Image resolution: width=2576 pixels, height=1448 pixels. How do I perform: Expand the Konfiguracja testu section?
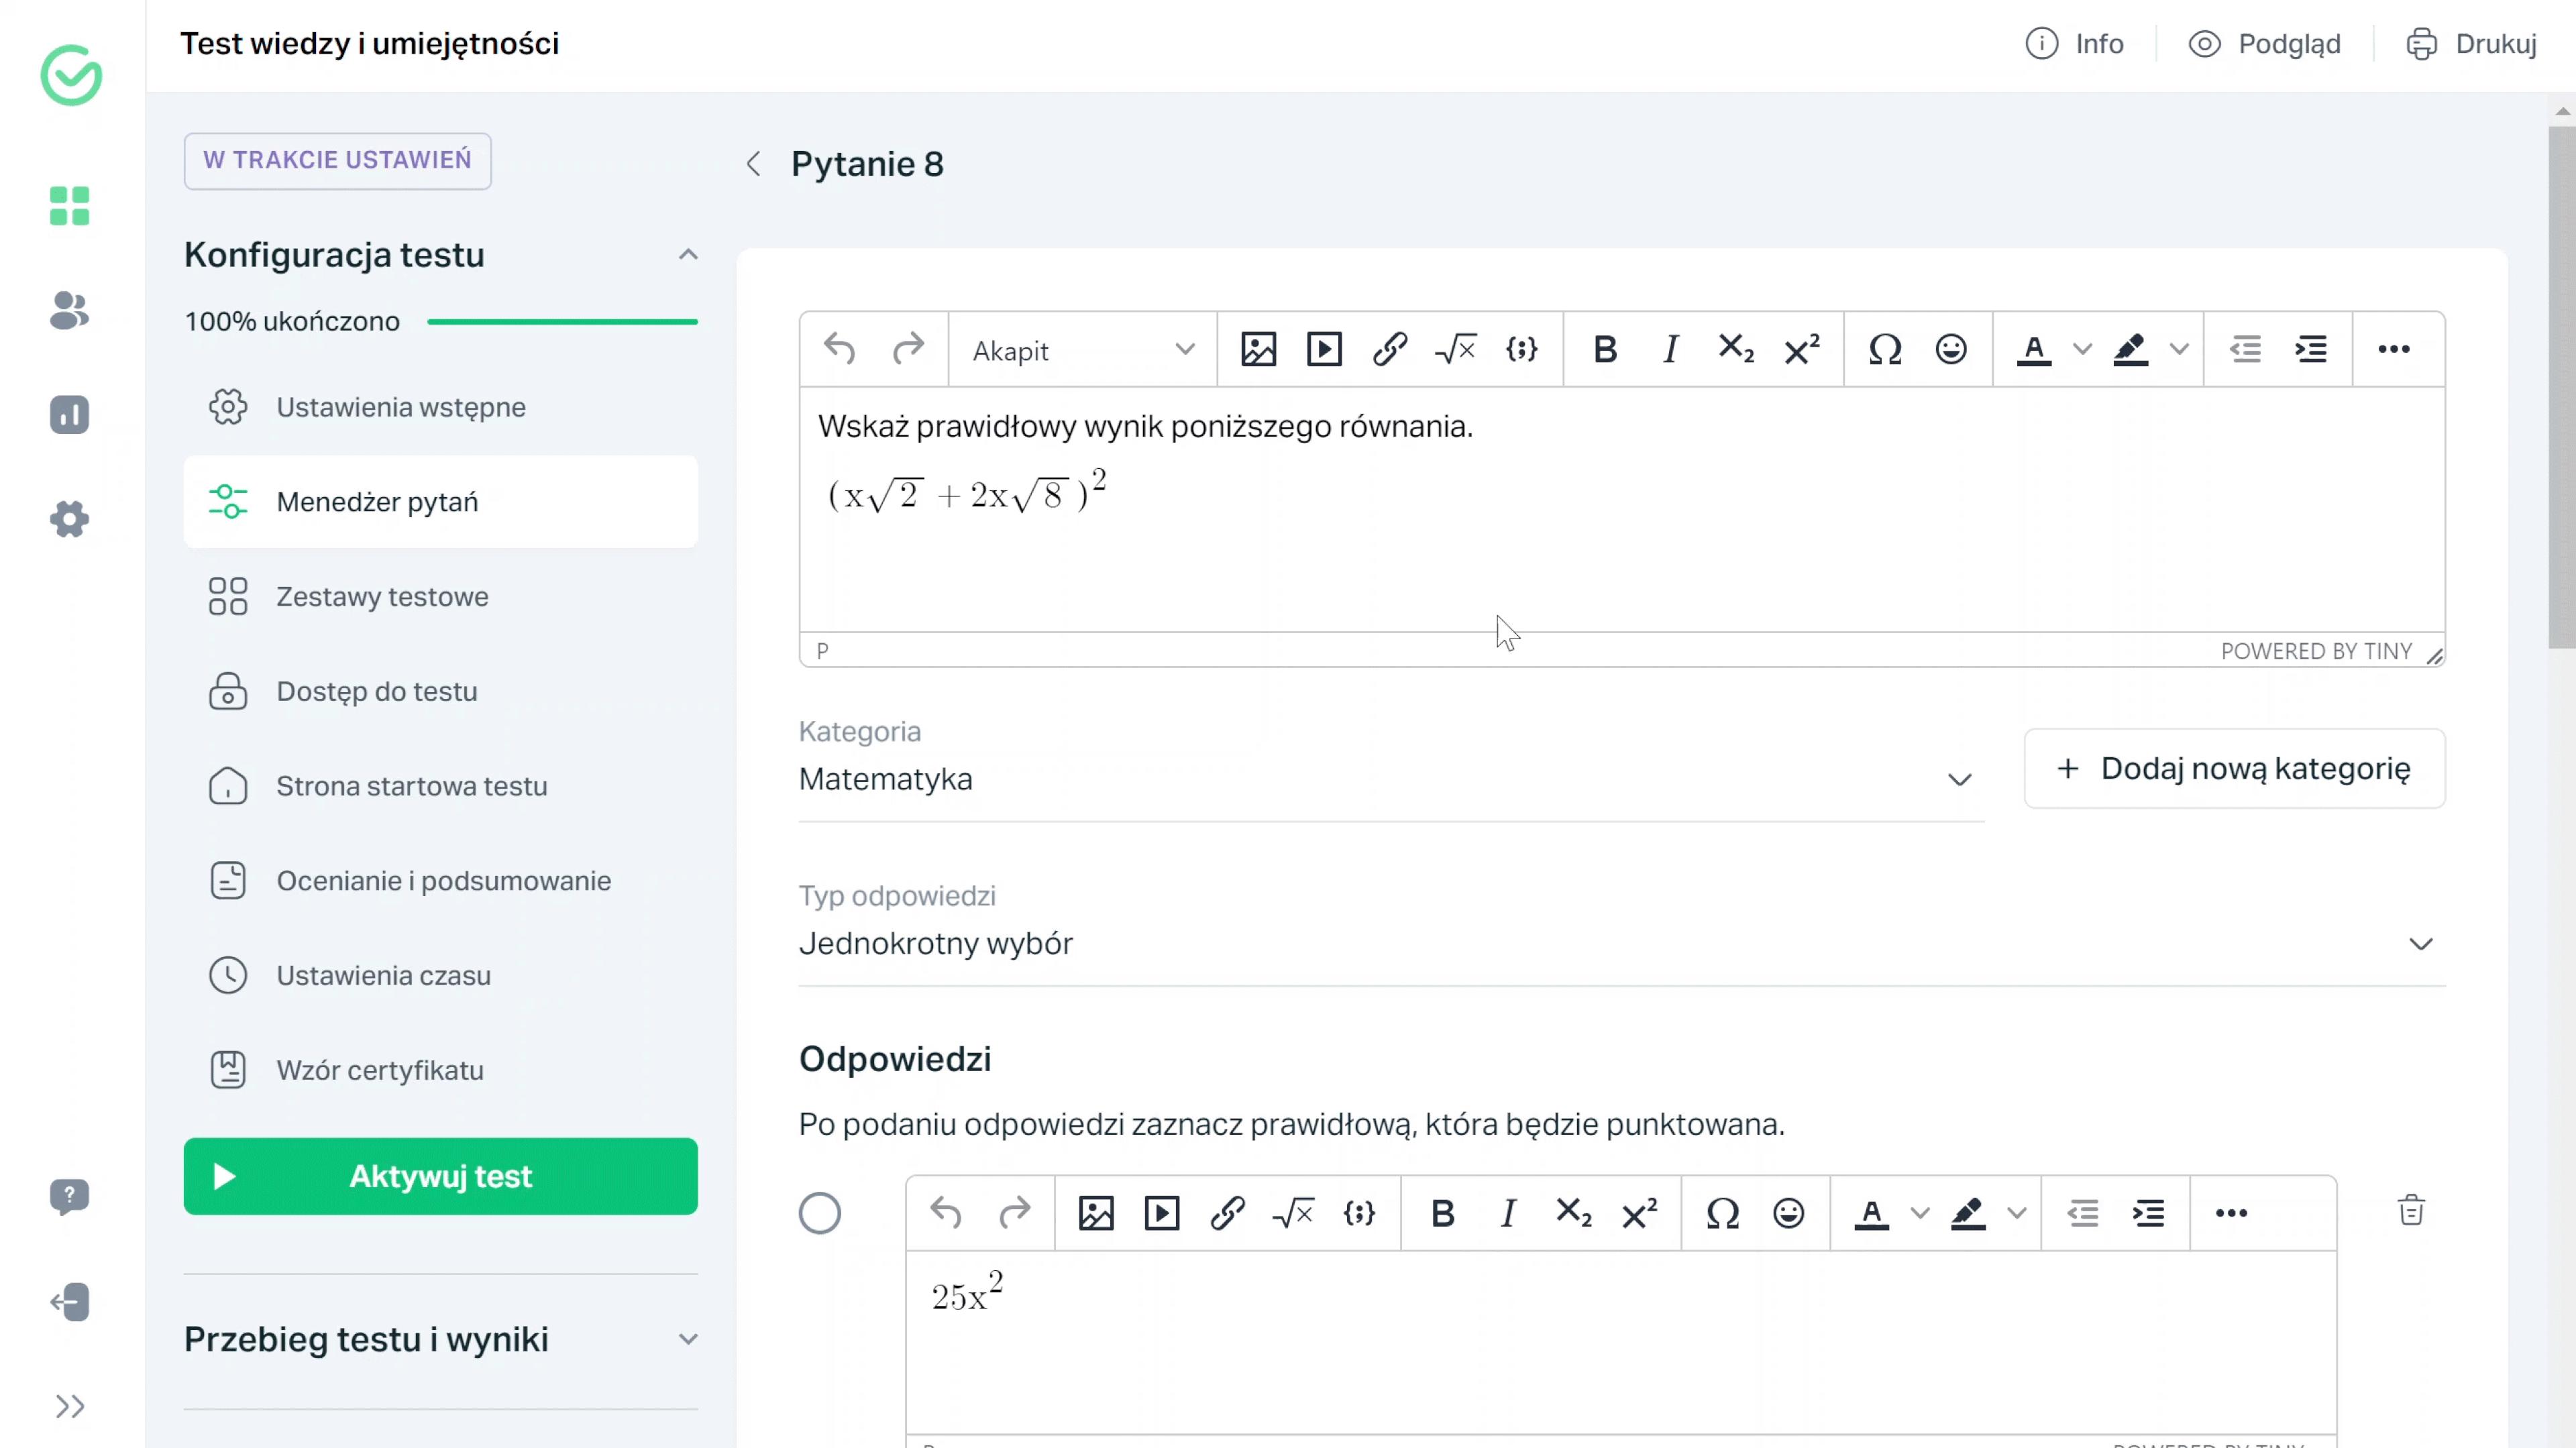688,255
